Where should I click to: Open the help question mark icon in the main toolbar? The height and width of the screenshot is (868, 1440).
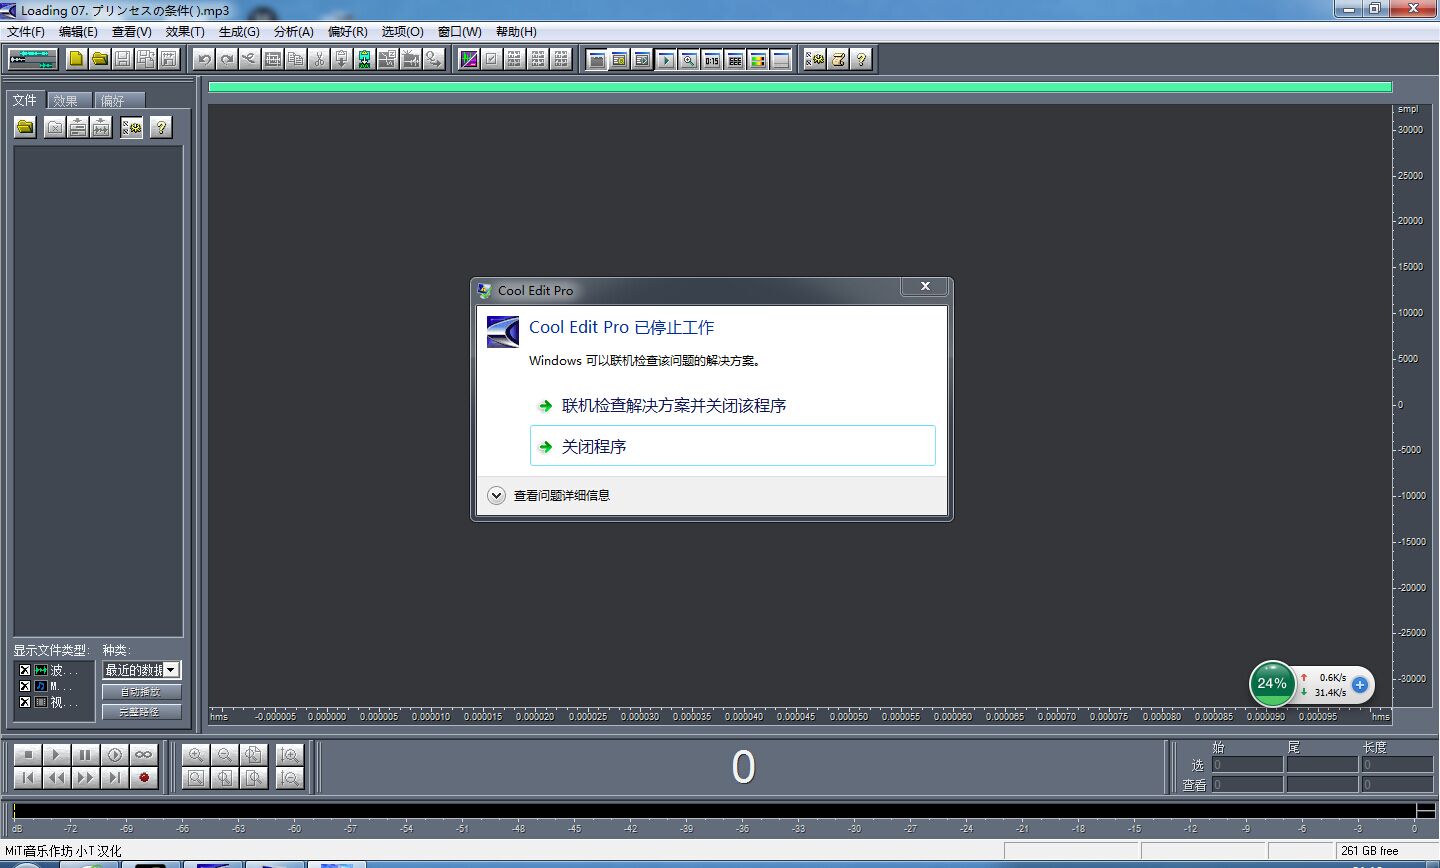click(x=861, y=59)
